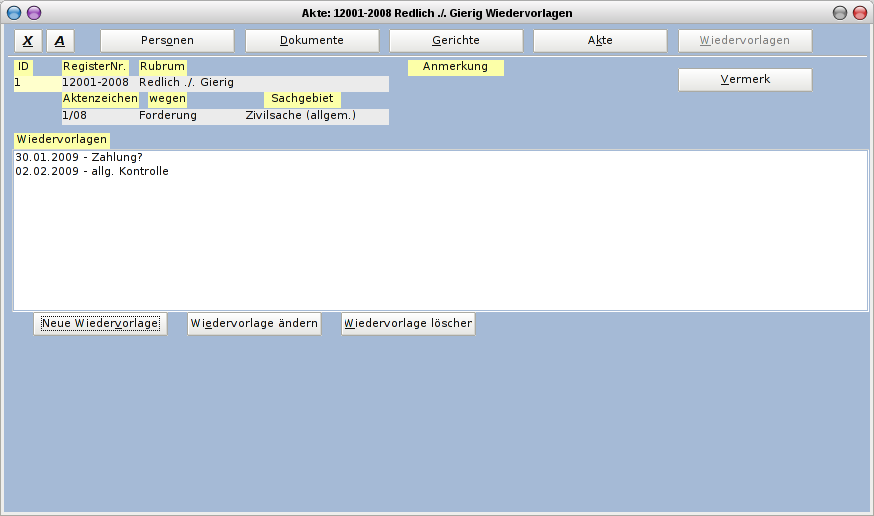Go to the Gerichte section
Screen dimensions: 874x516
[456, 41]
